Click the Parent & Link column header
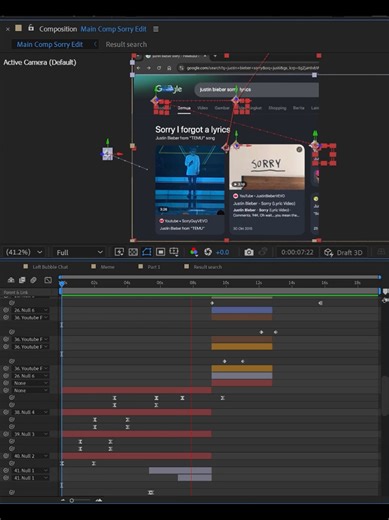The image size is (389, 520). 16,292
